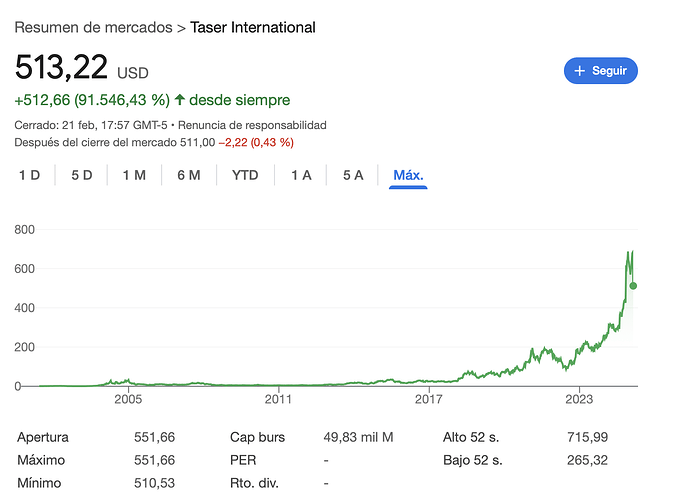Image resolution: width=682 pixels, height=500 pixels.
Task: Open the 5 A chart range
Action: [353, 175]
